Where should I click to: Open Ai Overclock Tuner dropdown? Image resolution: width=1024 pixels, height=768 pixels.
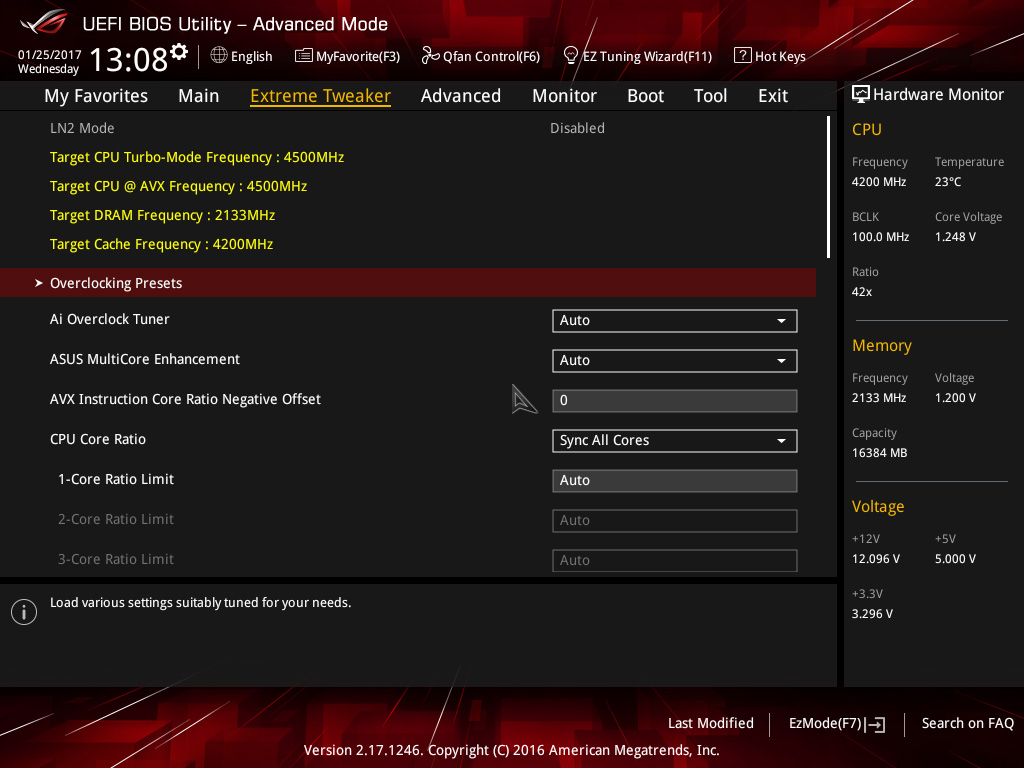pyautogui.click(x=675, y=321)
